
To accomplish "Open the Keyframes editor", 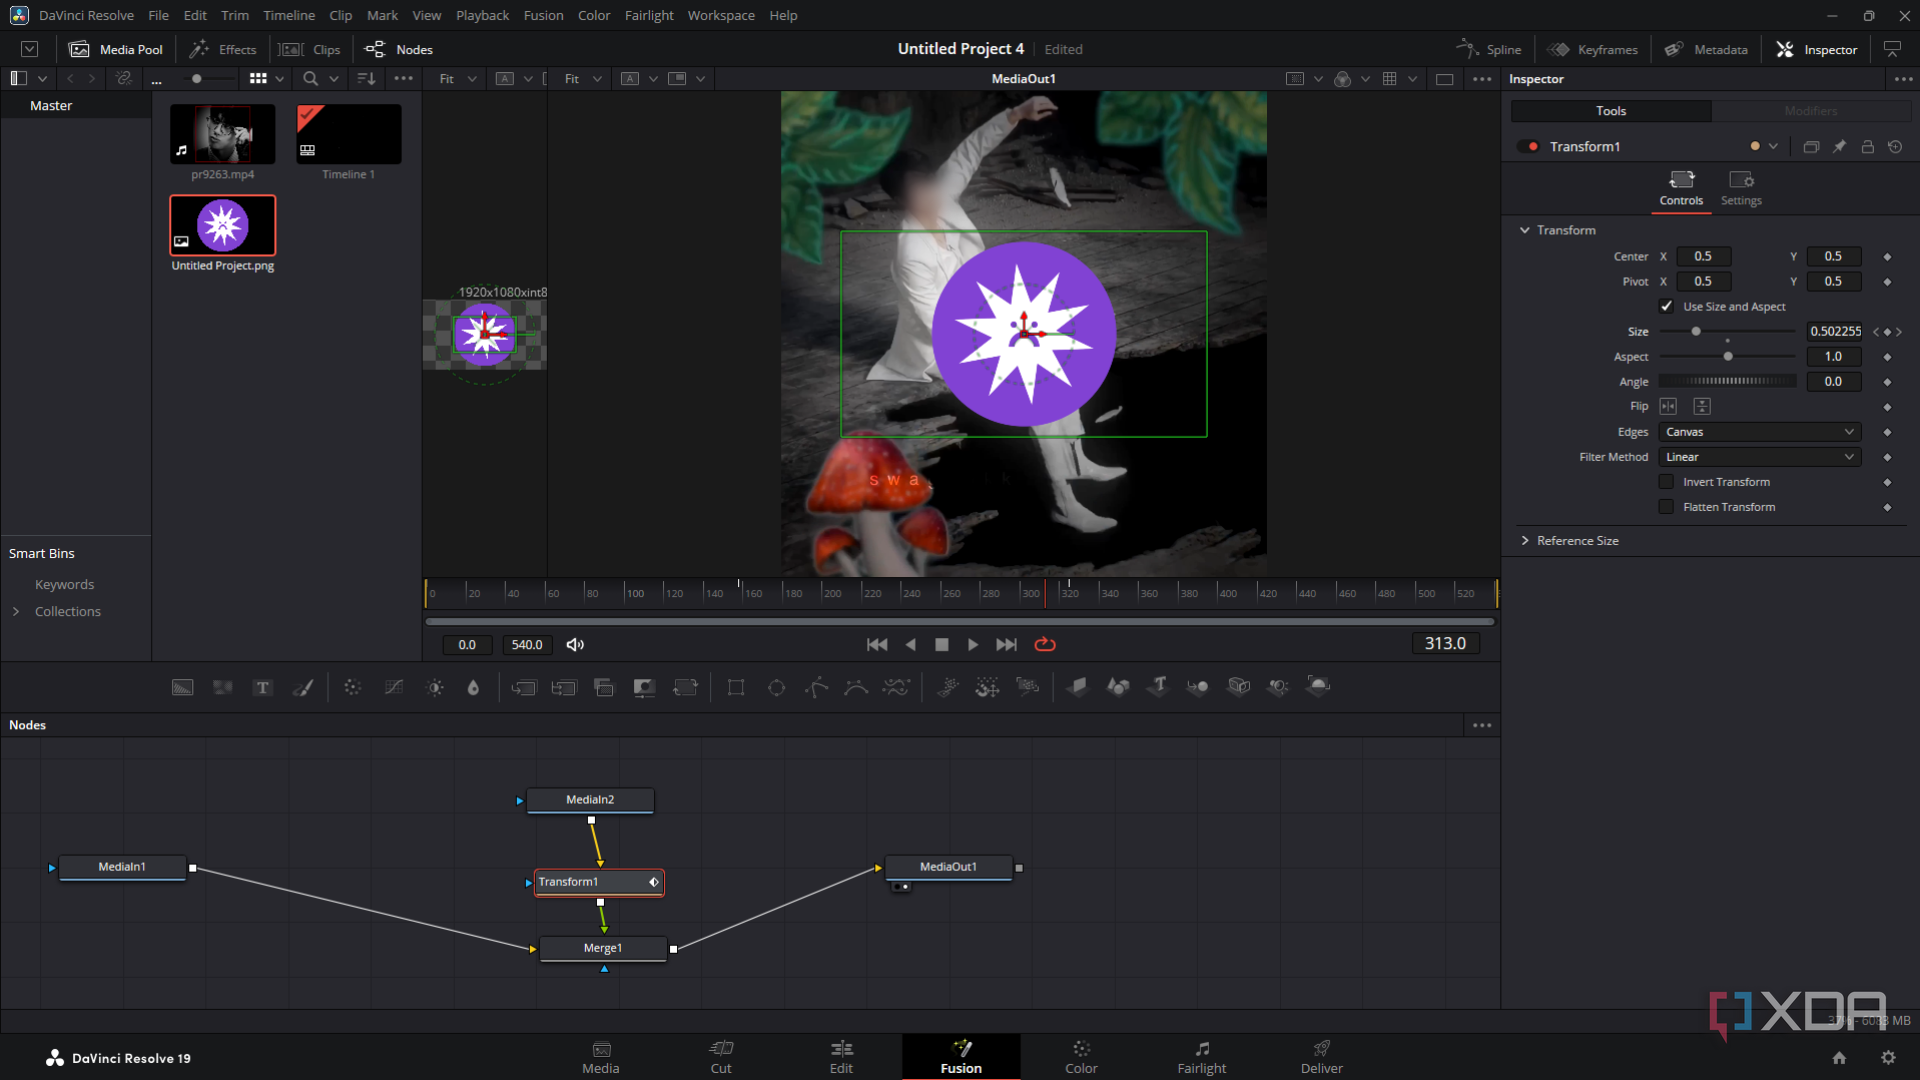I will point(1593,49).
